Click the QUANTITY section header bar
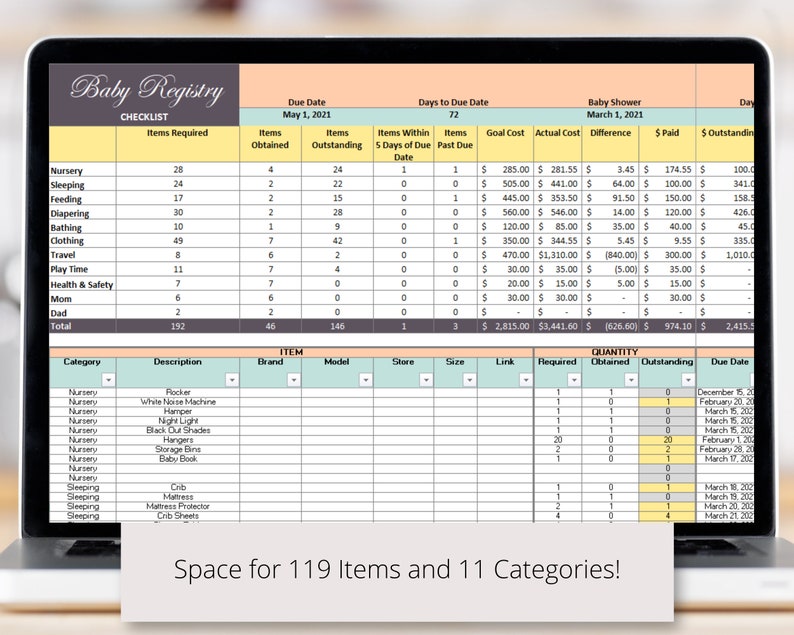Screen dimensions: 794x635 (615, 352)
